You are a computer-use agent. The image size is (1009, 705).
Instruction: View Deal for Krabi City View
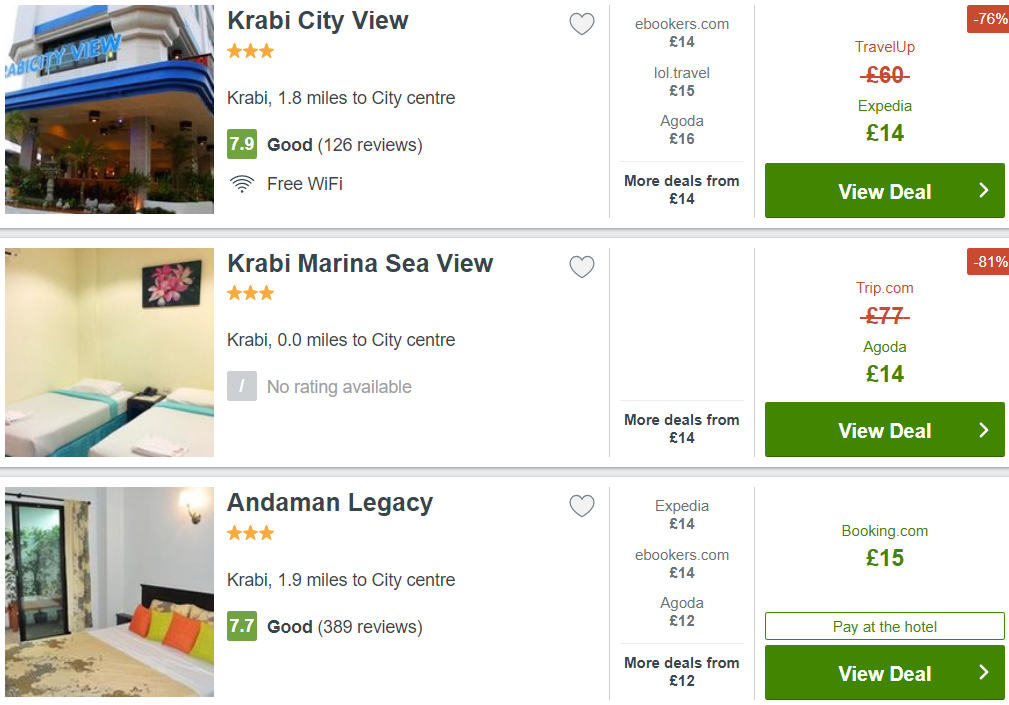[884, 191]
